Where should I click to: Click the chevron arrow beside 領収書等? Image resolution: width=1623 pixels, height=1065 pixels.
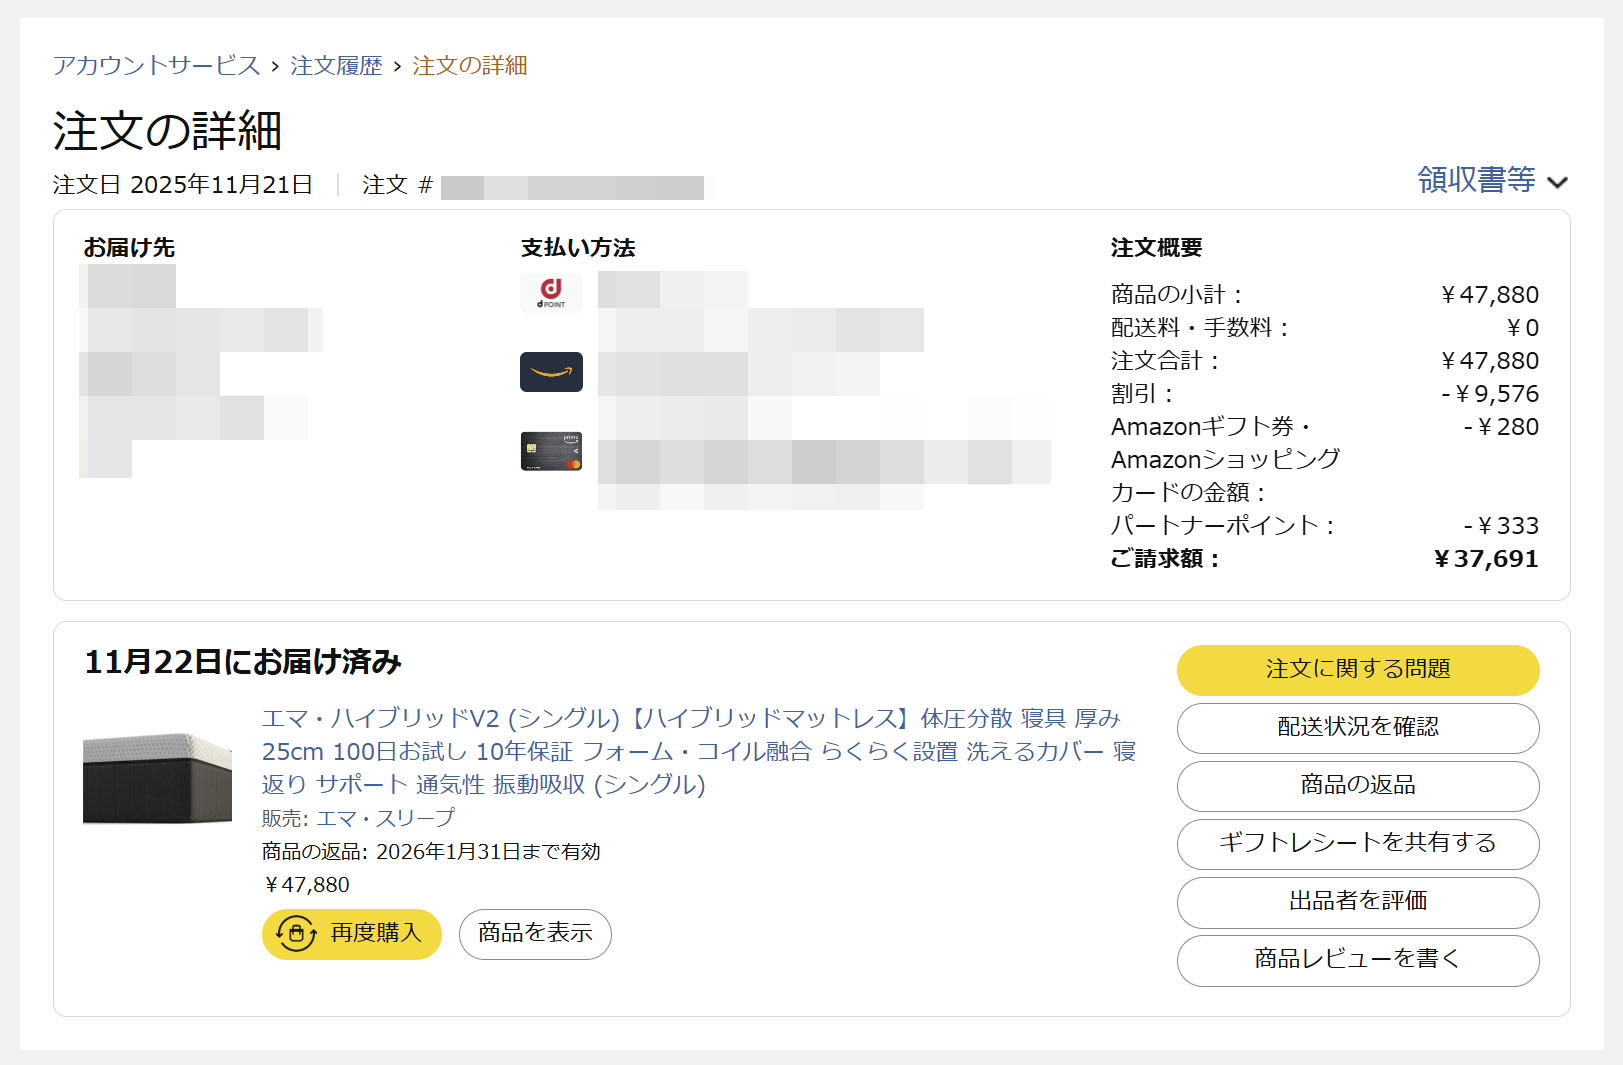coord(1557,182)
